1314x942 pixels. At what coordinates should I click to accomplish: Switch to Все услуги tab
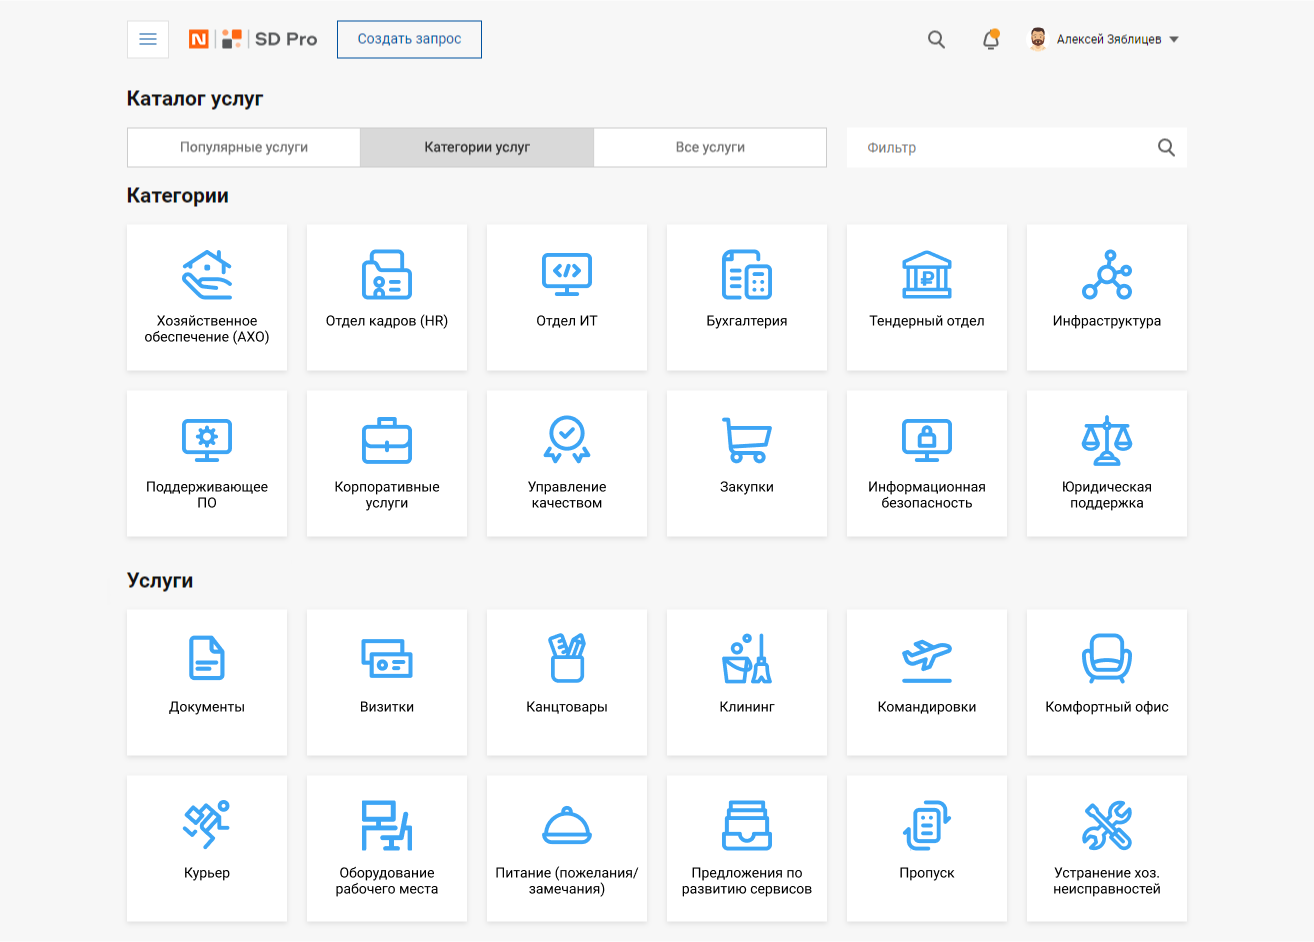(x=710, y=147)
